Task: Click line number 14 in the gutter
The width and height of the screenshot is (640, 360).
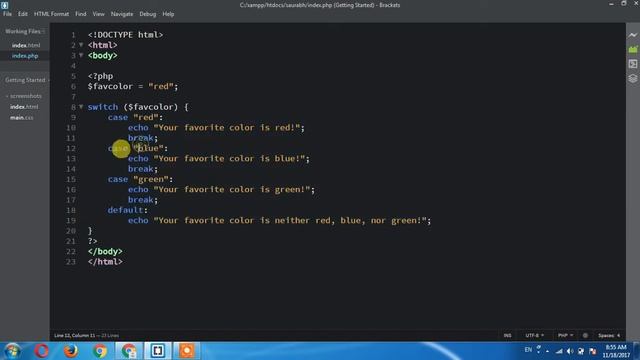Action: click(x=71, y=169)
